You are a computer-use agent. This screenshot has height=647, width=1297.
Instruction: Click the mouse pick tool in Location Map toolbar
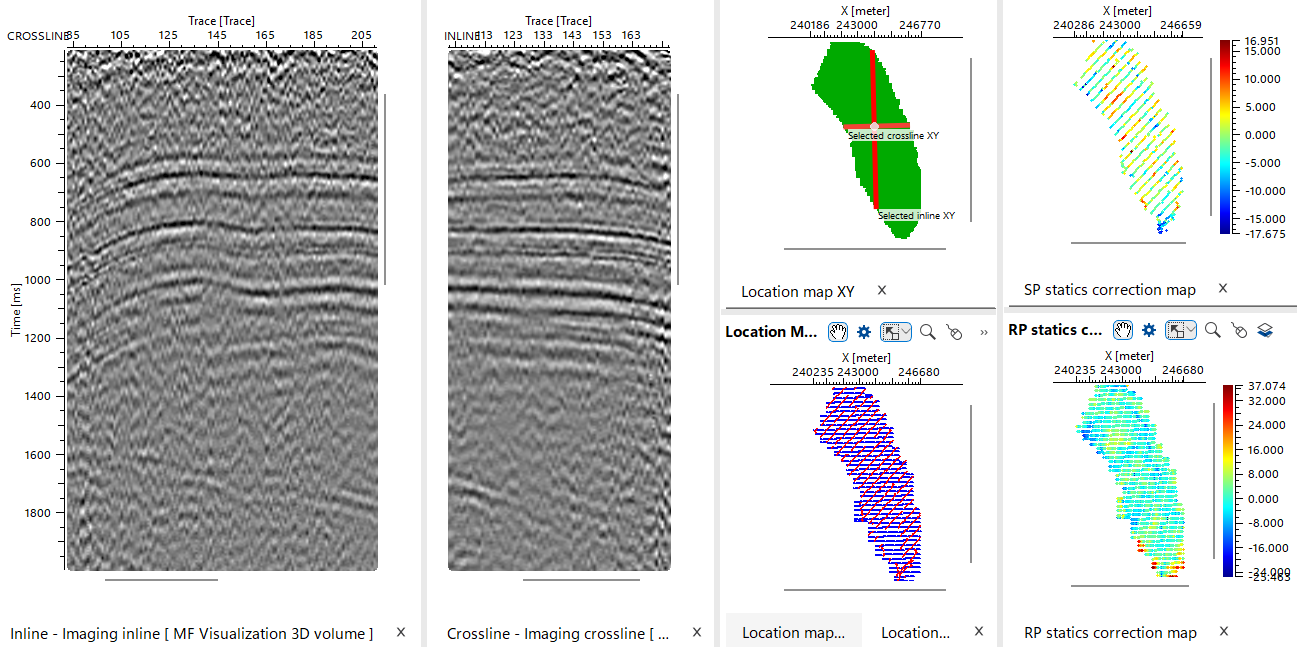tap(954, 331)
